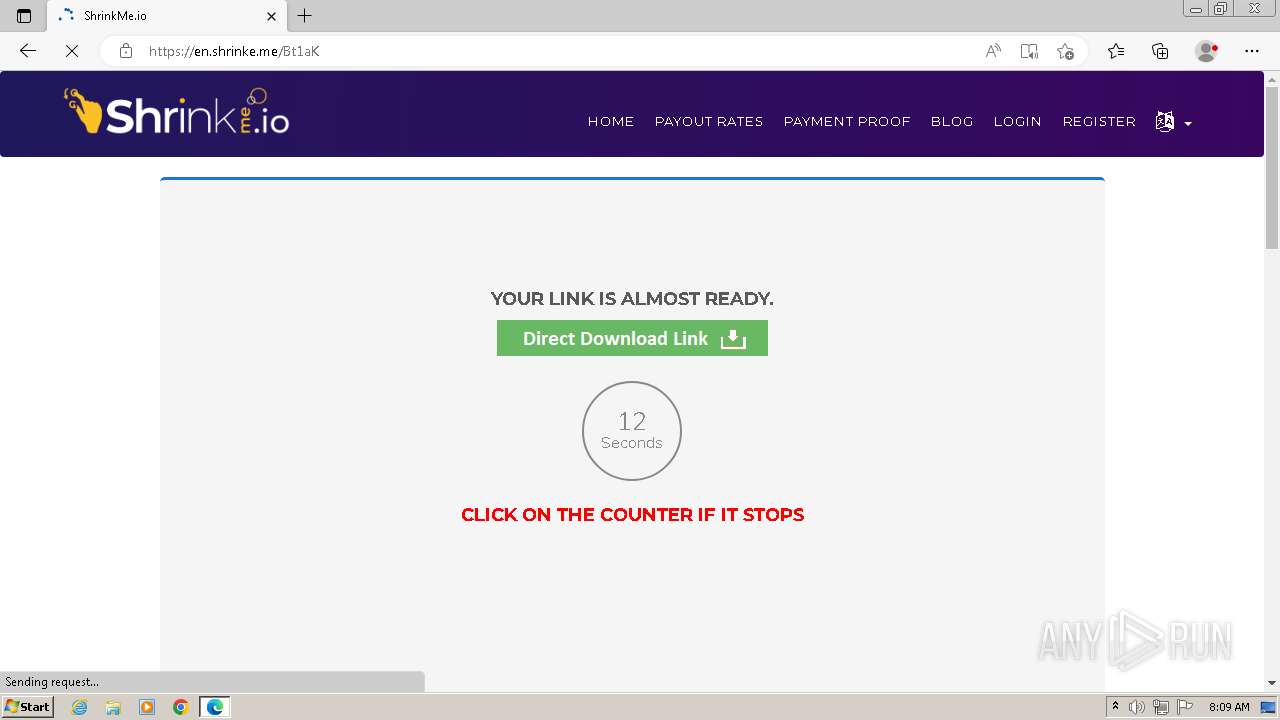This screenshot has width=1280, height=720.
Task: Open the Windows Start menu
Action: [28, 706]
